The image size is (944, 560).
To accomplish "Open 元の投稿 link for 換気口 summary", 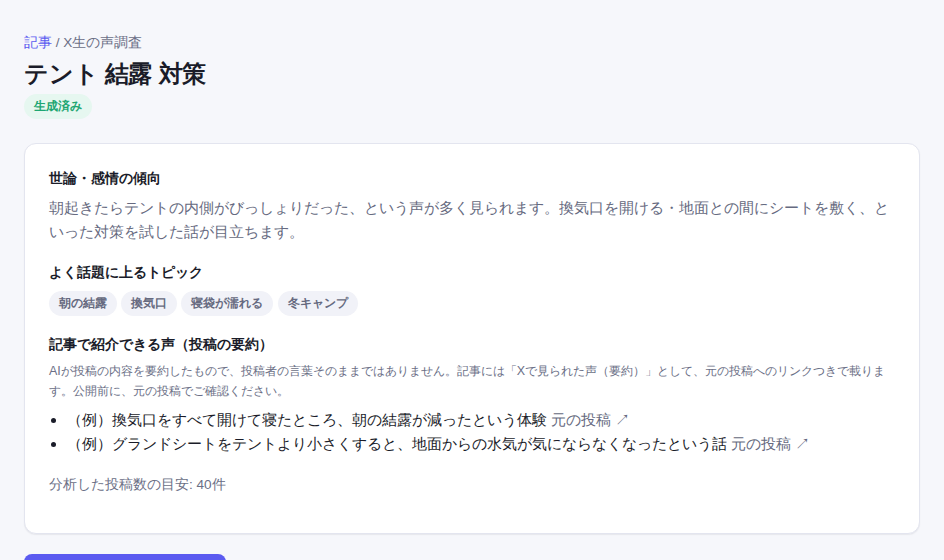I will click(x=589, y=420).
